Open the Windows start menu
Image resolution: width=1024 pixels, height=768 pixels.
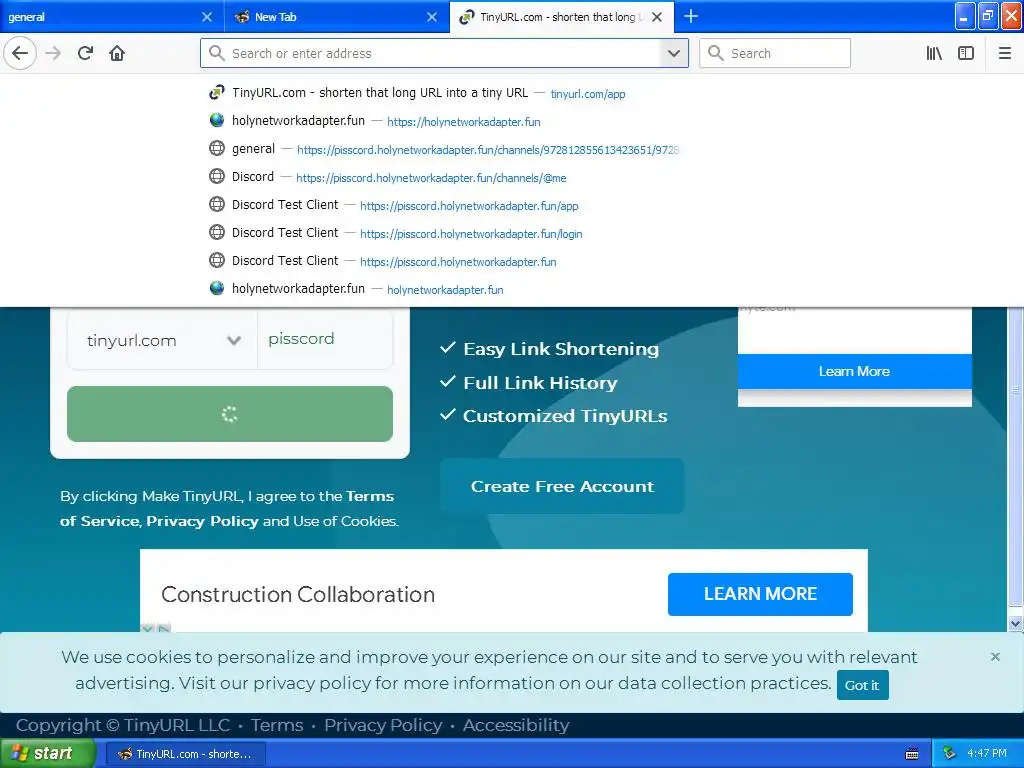[x=48, y=754]
